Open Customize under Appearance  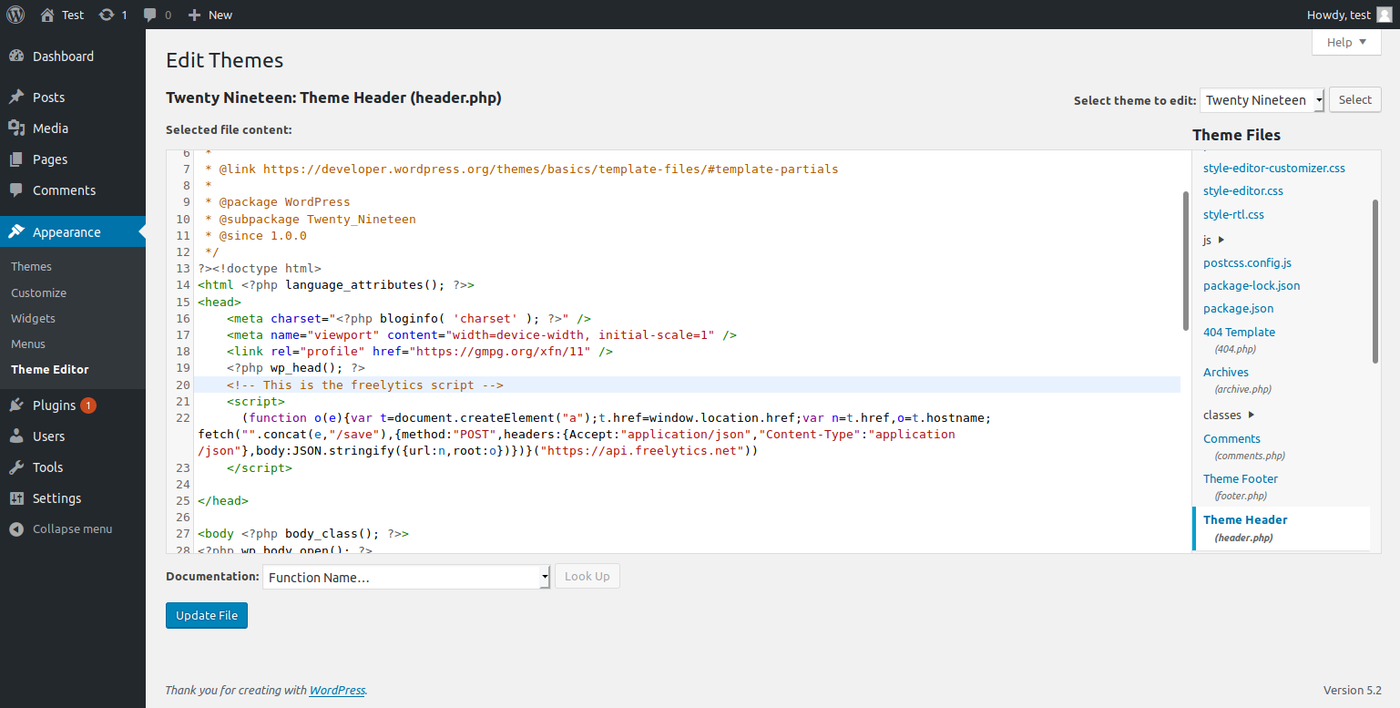click(x=38, y=293)
